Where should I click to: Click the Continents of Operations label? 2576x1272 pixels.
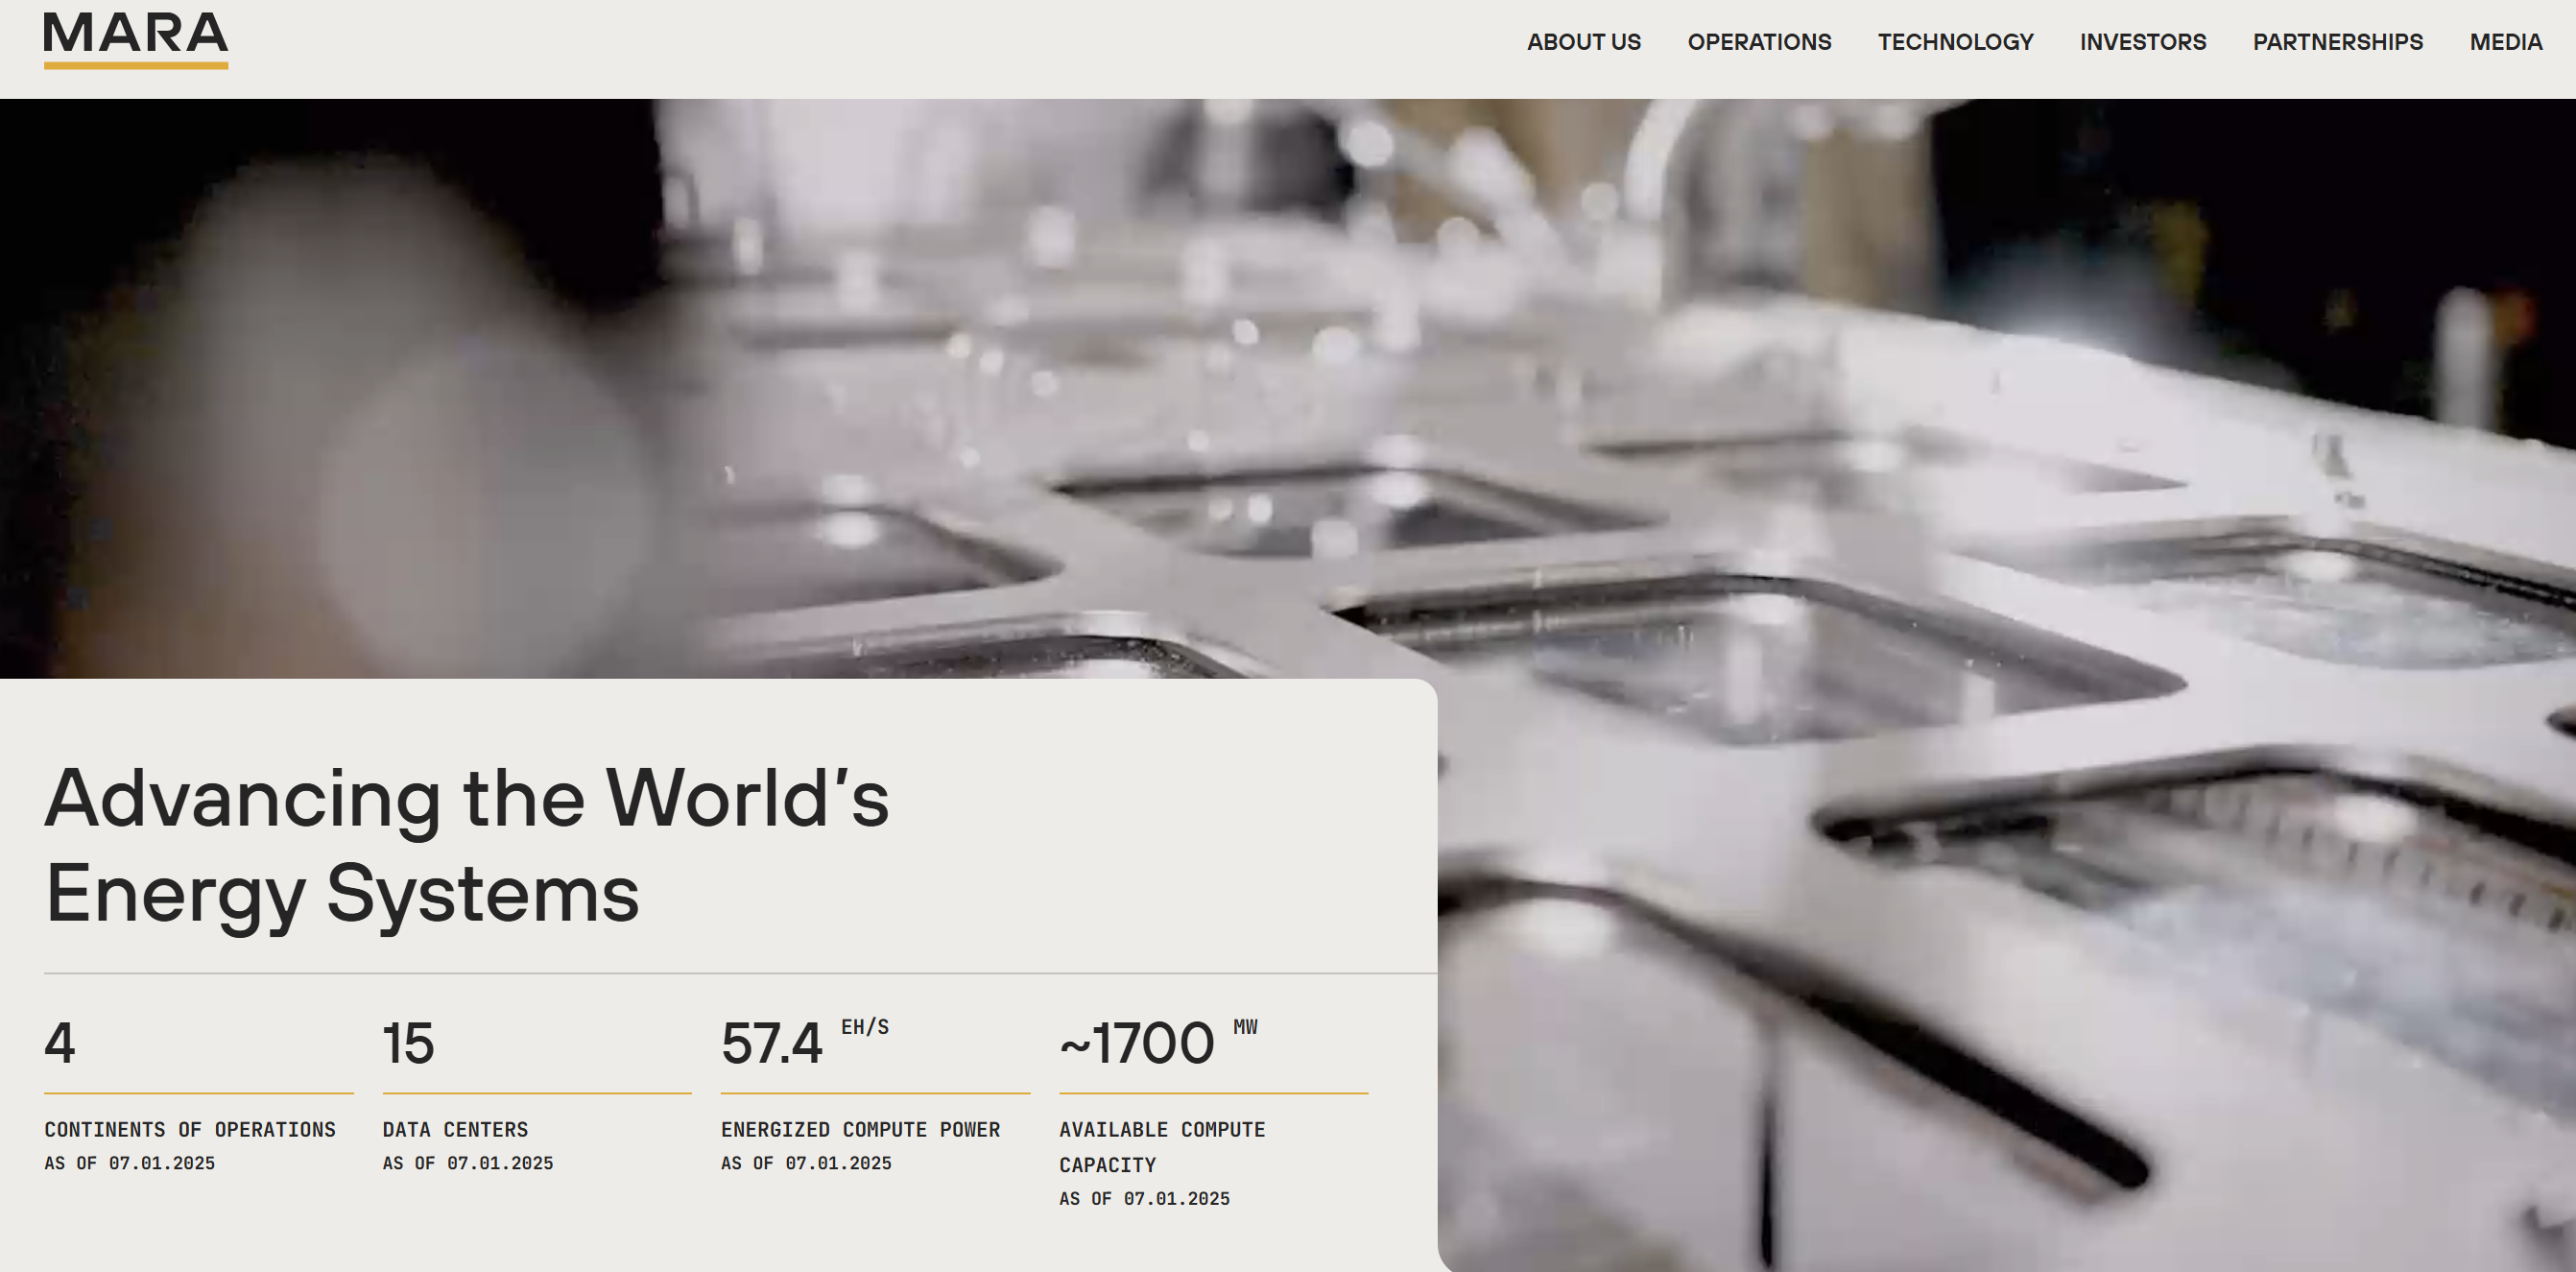[x=190, y=1129]
